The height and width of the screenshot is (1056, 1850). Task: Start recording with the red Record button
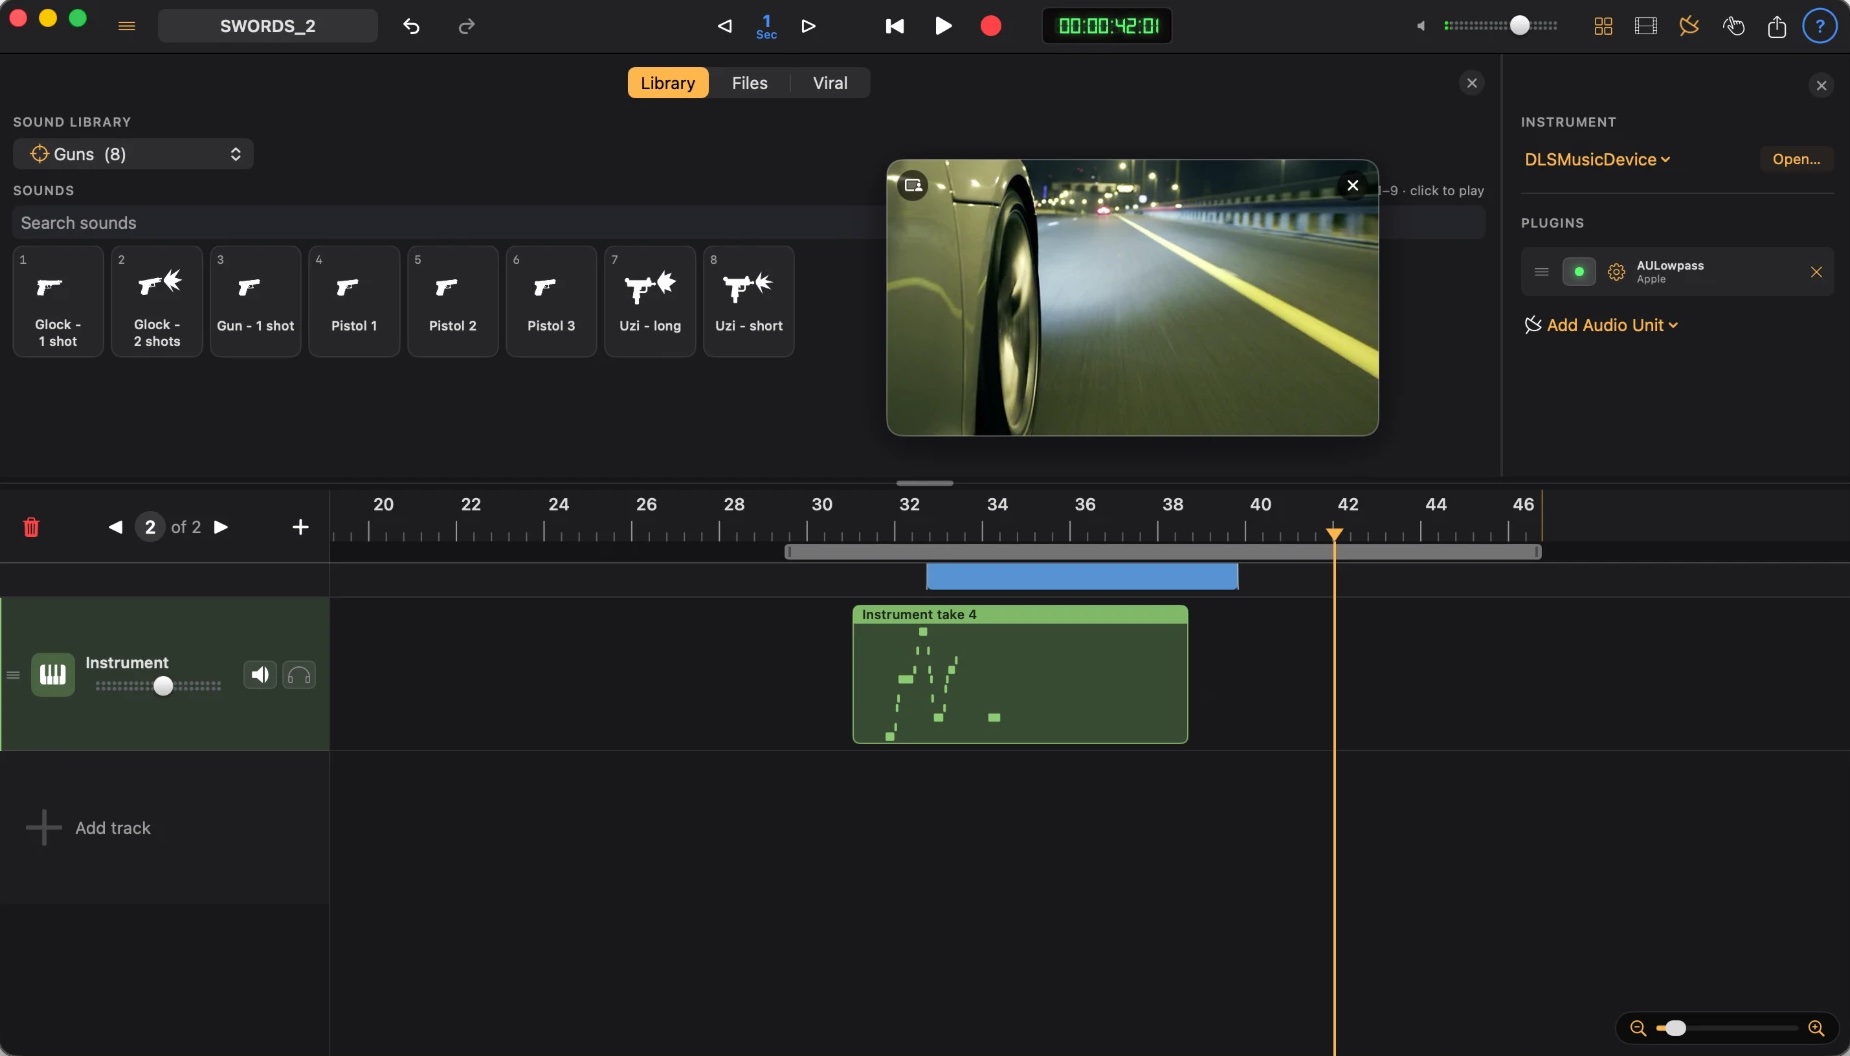pos(991,26)
